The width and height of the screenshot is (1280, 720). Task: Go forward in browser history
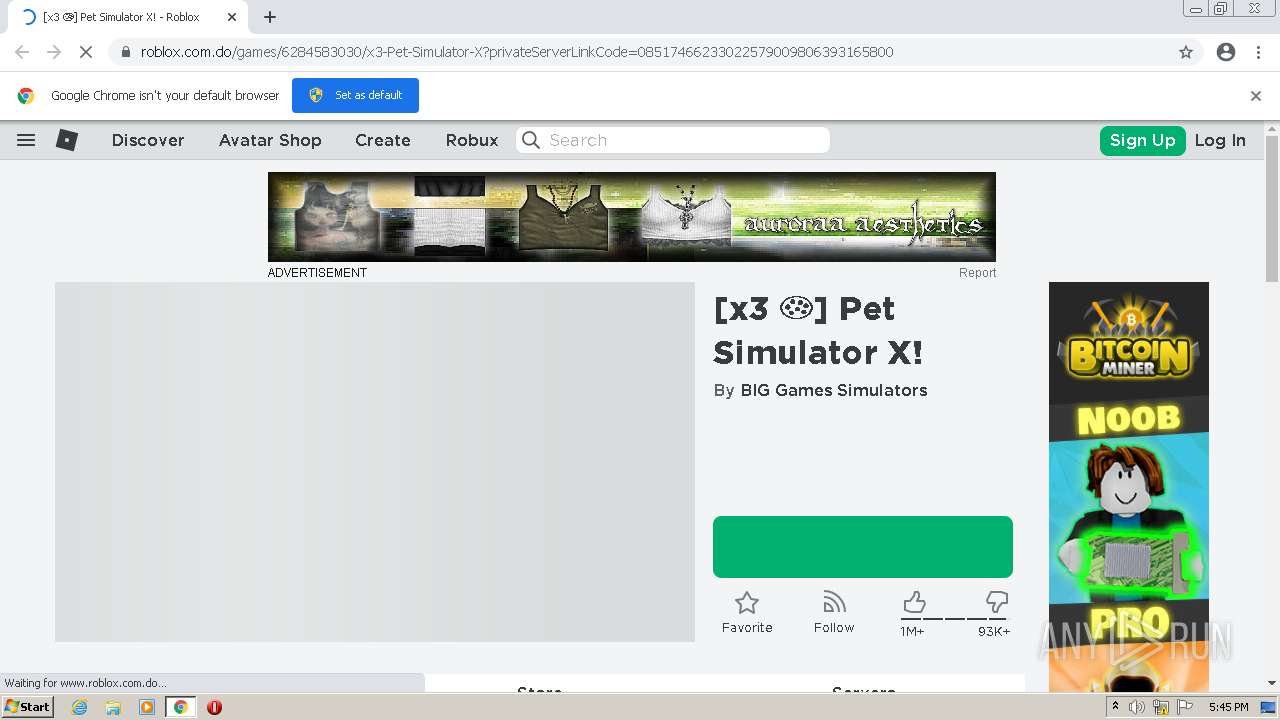coord(54,52)
